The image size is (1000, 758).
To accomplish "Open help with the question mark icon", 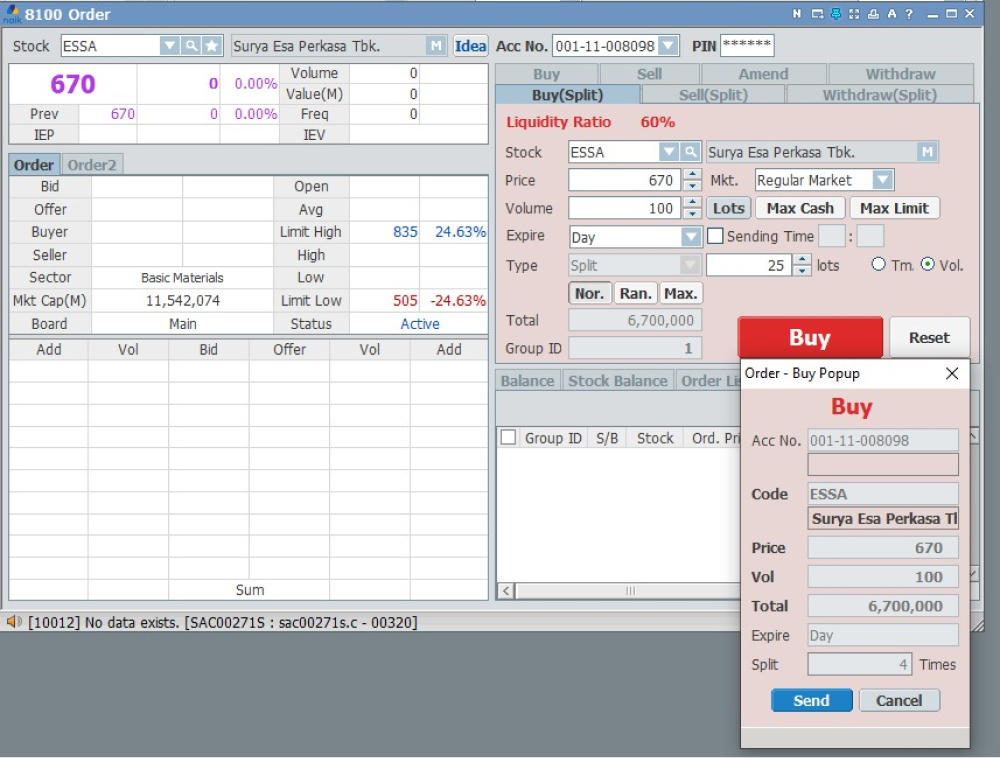I will pyautogui.click(x=909, y=14).
